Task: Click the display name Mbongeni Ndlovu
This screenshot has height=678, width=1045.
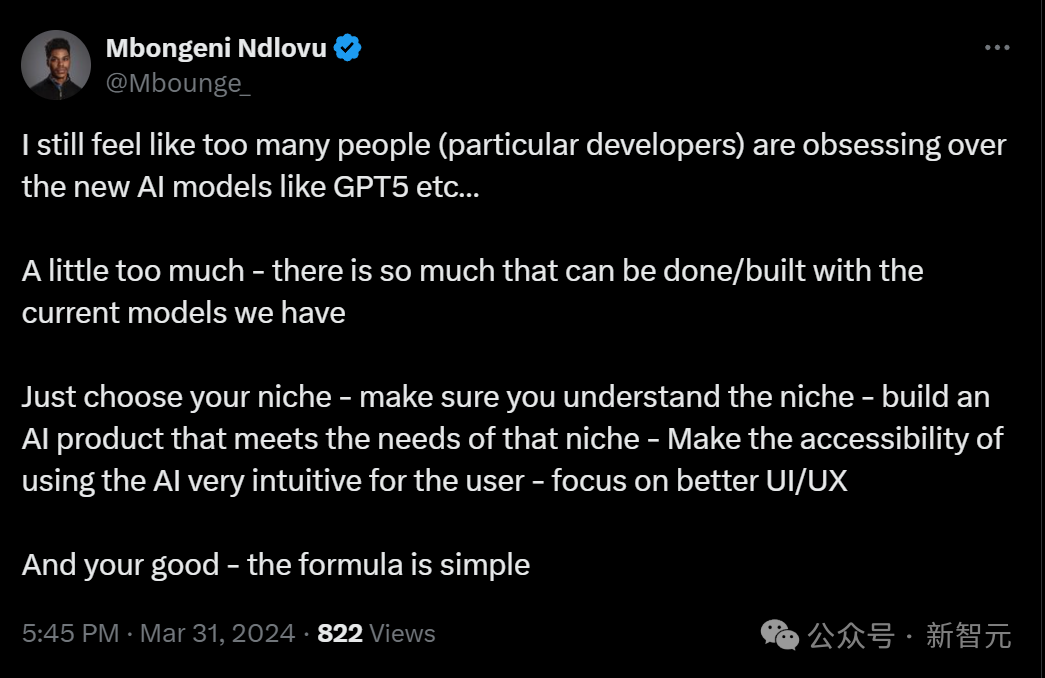Action: 216,47
